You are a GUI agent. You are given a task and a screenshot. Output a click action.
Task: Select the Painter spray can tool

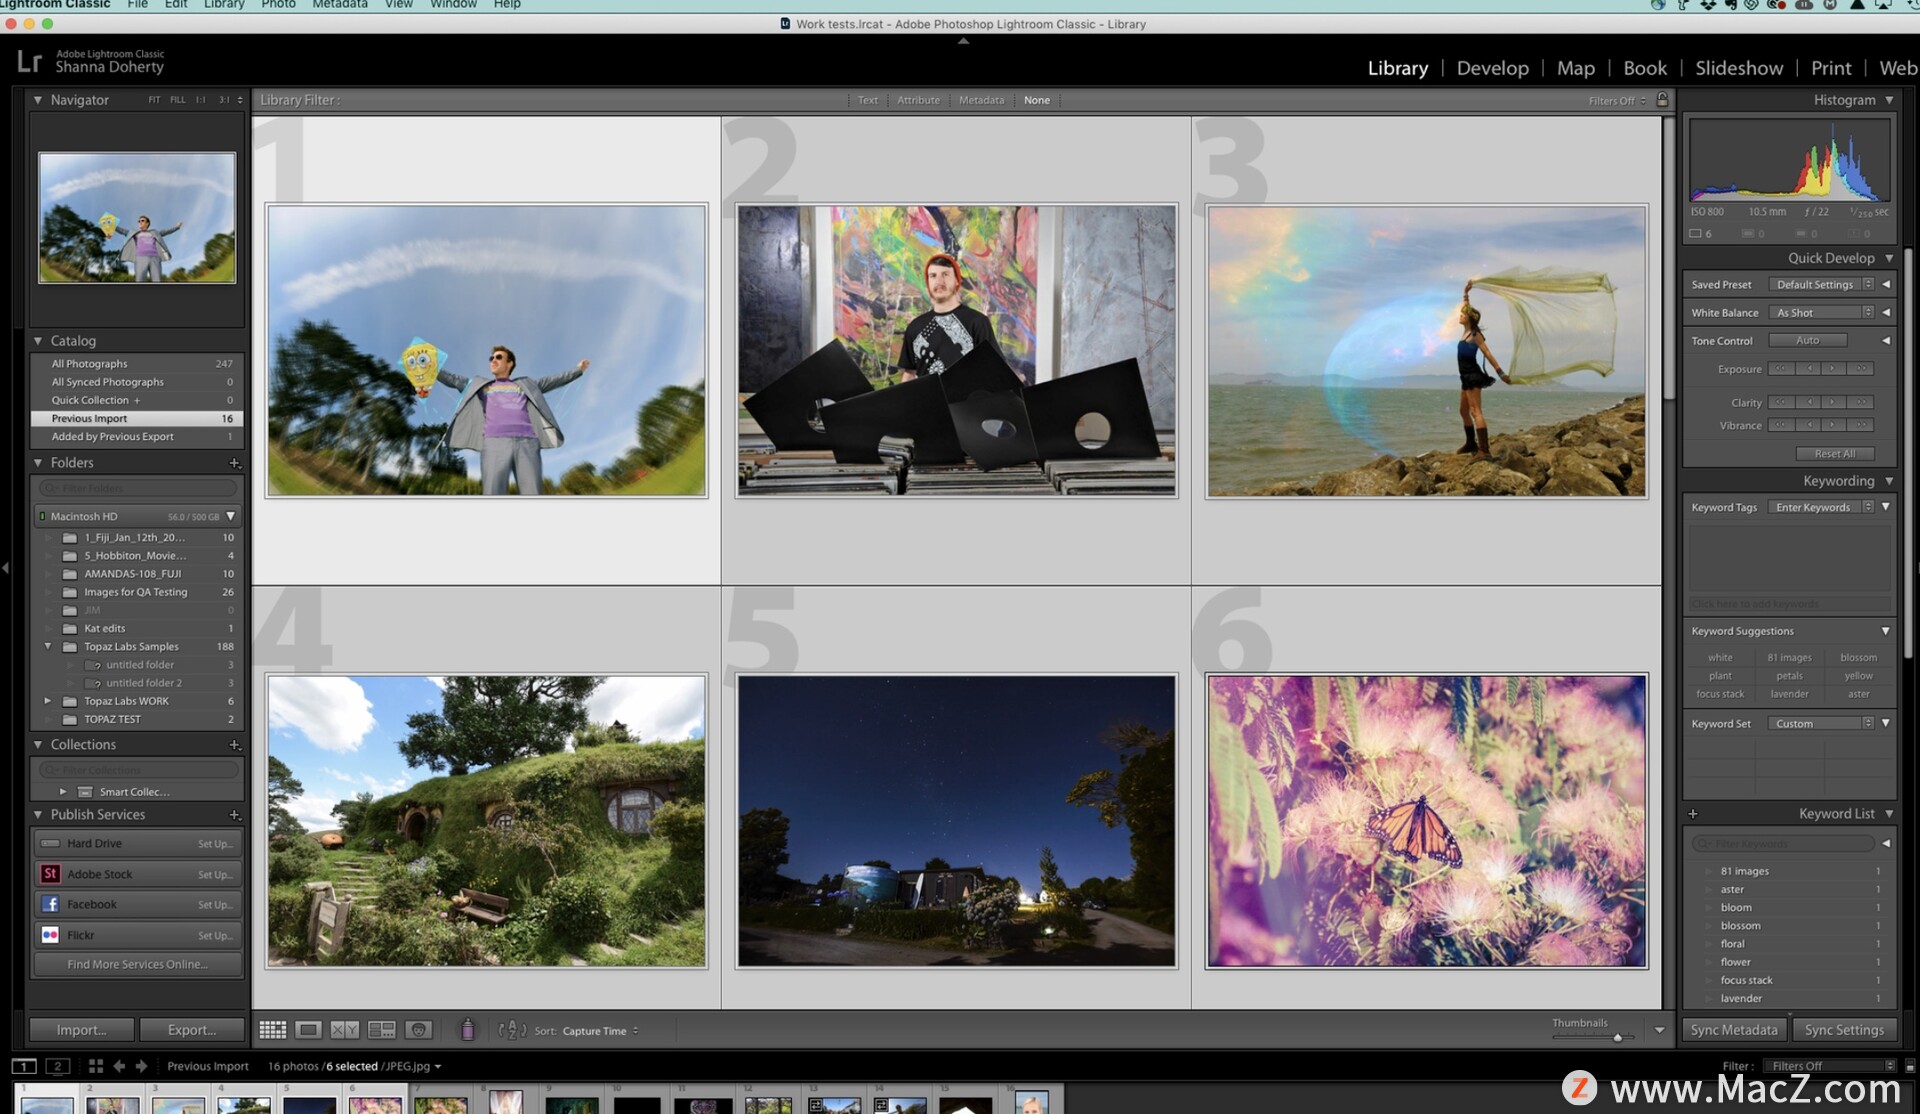[x=467, y=1029]
